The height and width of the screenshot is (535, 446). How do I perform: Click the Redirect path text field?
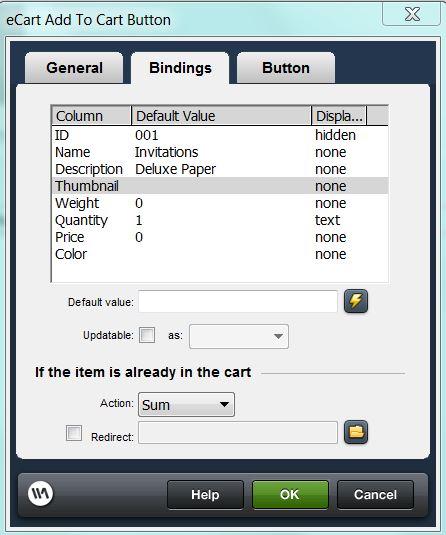point(238,433)
